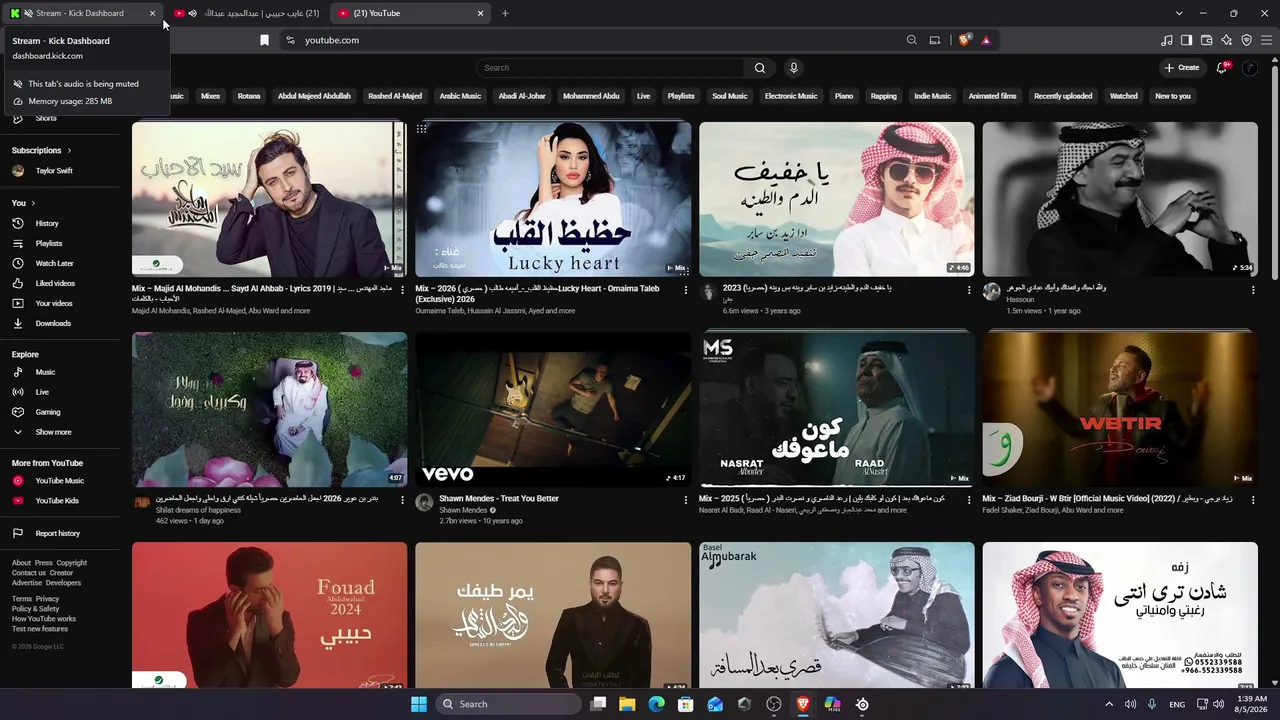The height and width of the screenshot is (720, 1280).
Task: Open the tab search dropdown arrow
Action: coord(1179,13)
